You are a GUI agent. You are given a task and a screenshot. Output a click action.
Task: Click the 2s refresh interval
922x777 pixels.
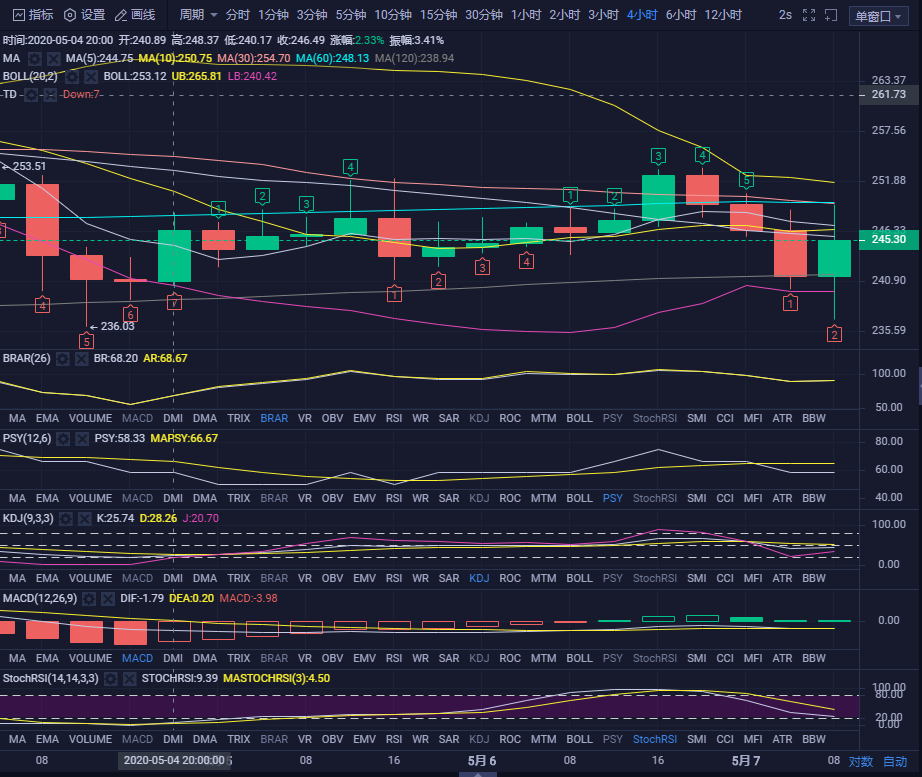pos(785,15)
